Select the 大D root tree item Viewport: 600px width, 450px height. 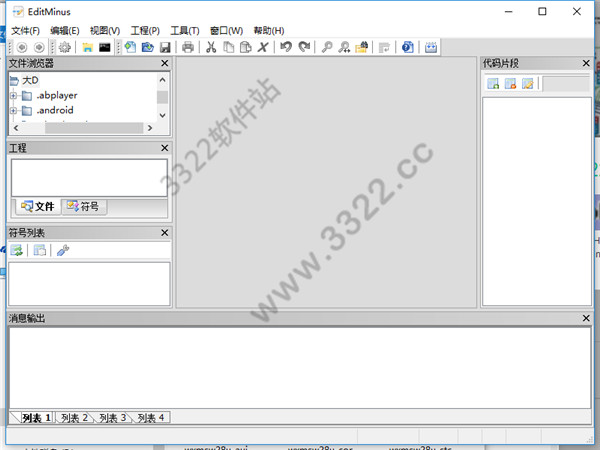(x=30, y=80)
